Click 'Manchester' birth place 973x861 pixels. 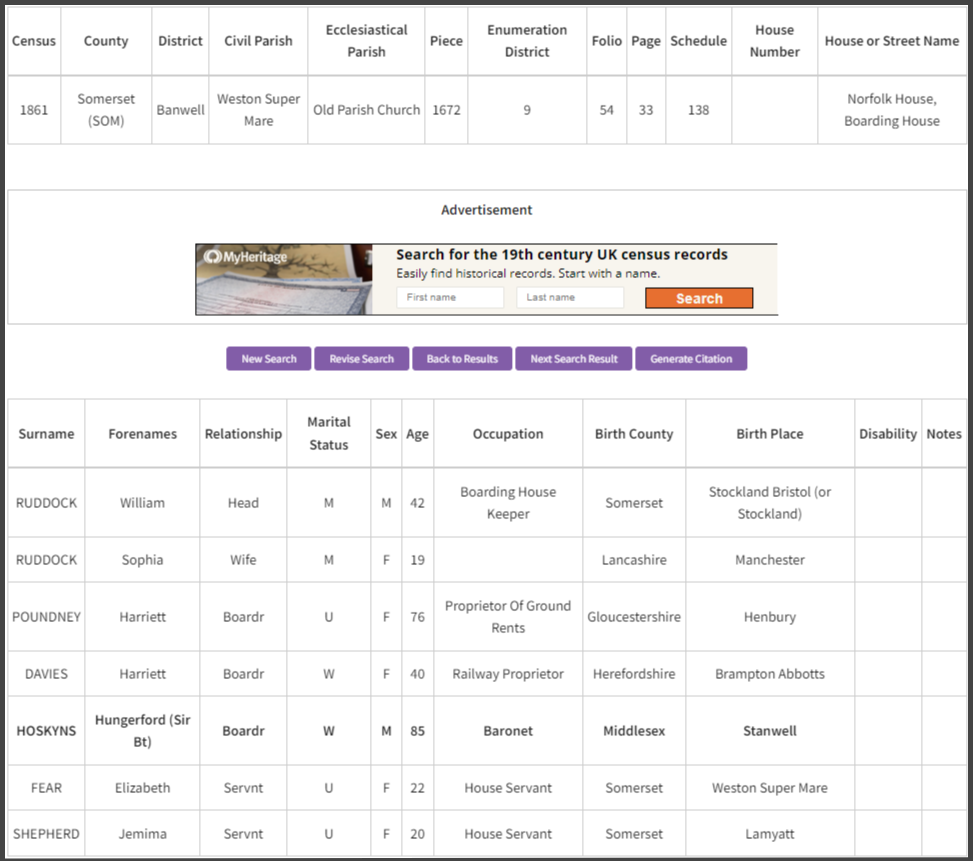[x=770, y=560]
